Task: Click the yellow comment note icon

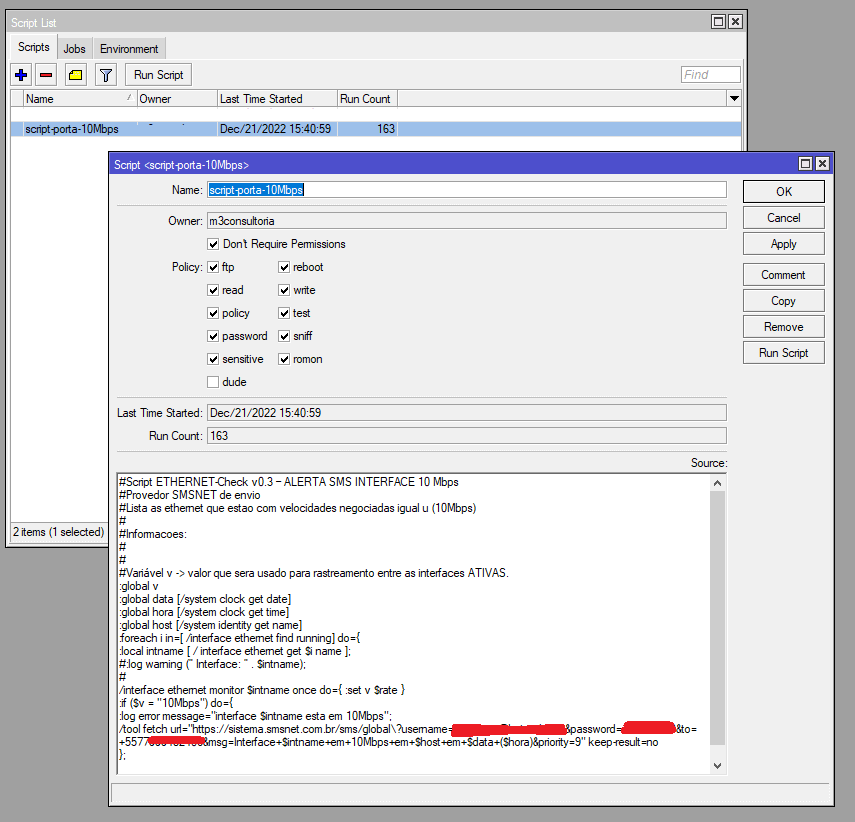Action: pos(76,75)
